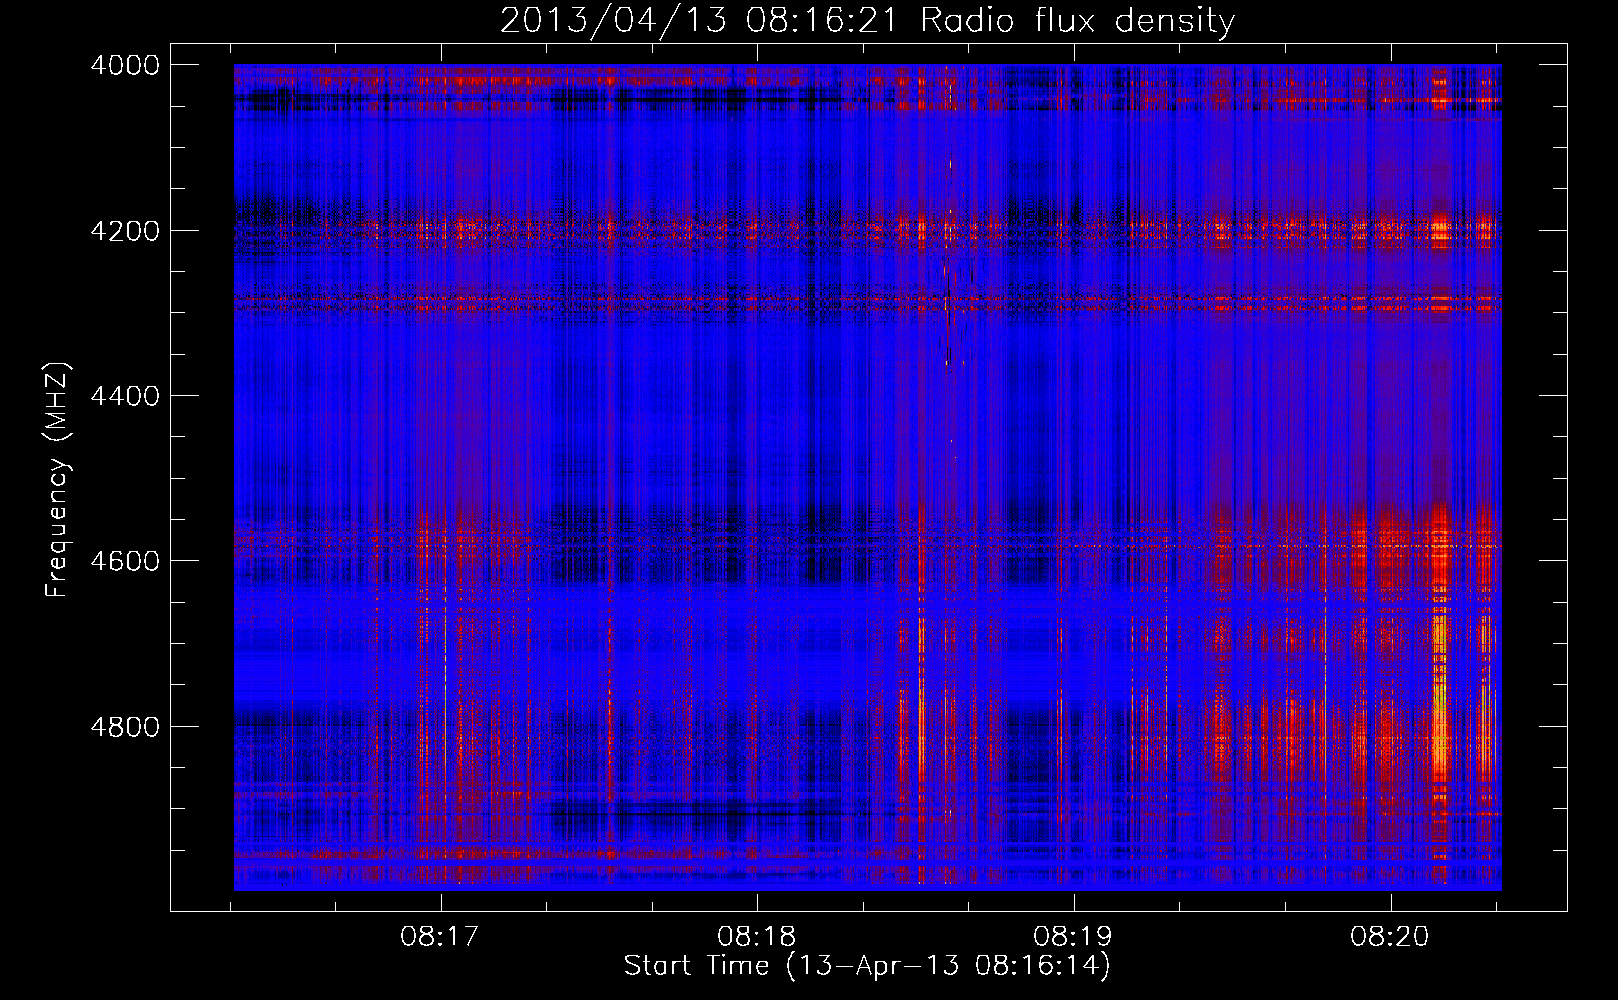Click the 4800 frequency tick label
Image resolution: width=1618 pixels, height=1000 pixels.
[125, 727]
